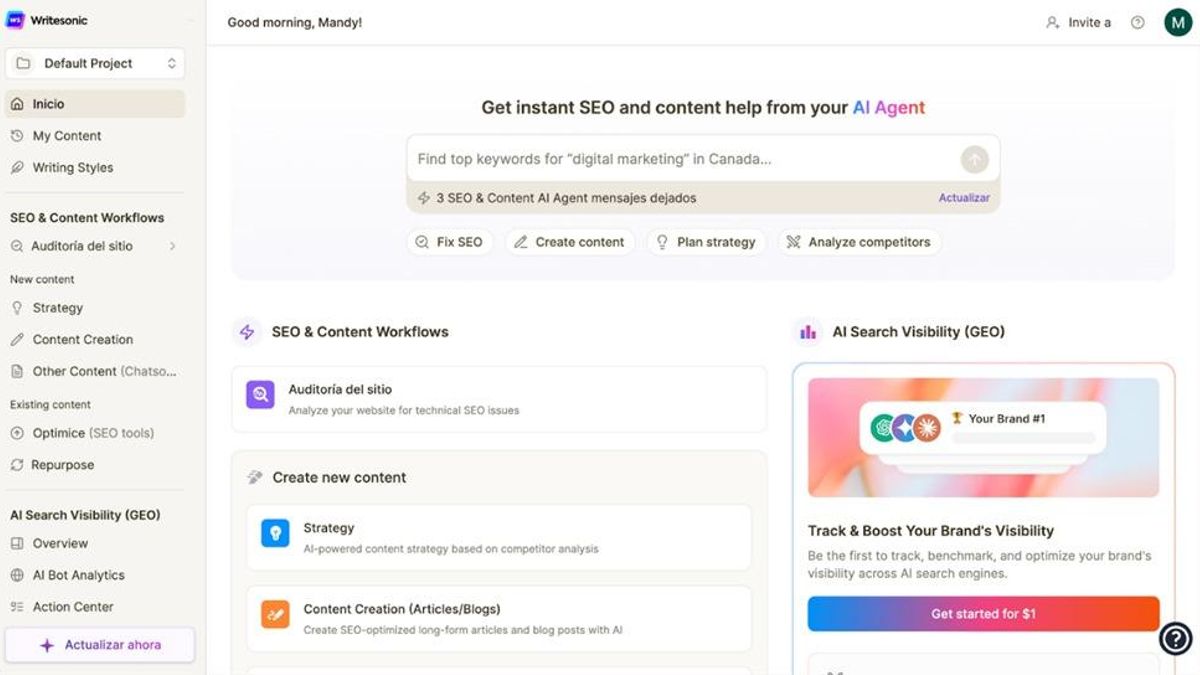Image resolution: width=1200 pixels, height=675 pixels.
Task: Click the orange Content Creation card icon
Action: [x=275, y=614]
